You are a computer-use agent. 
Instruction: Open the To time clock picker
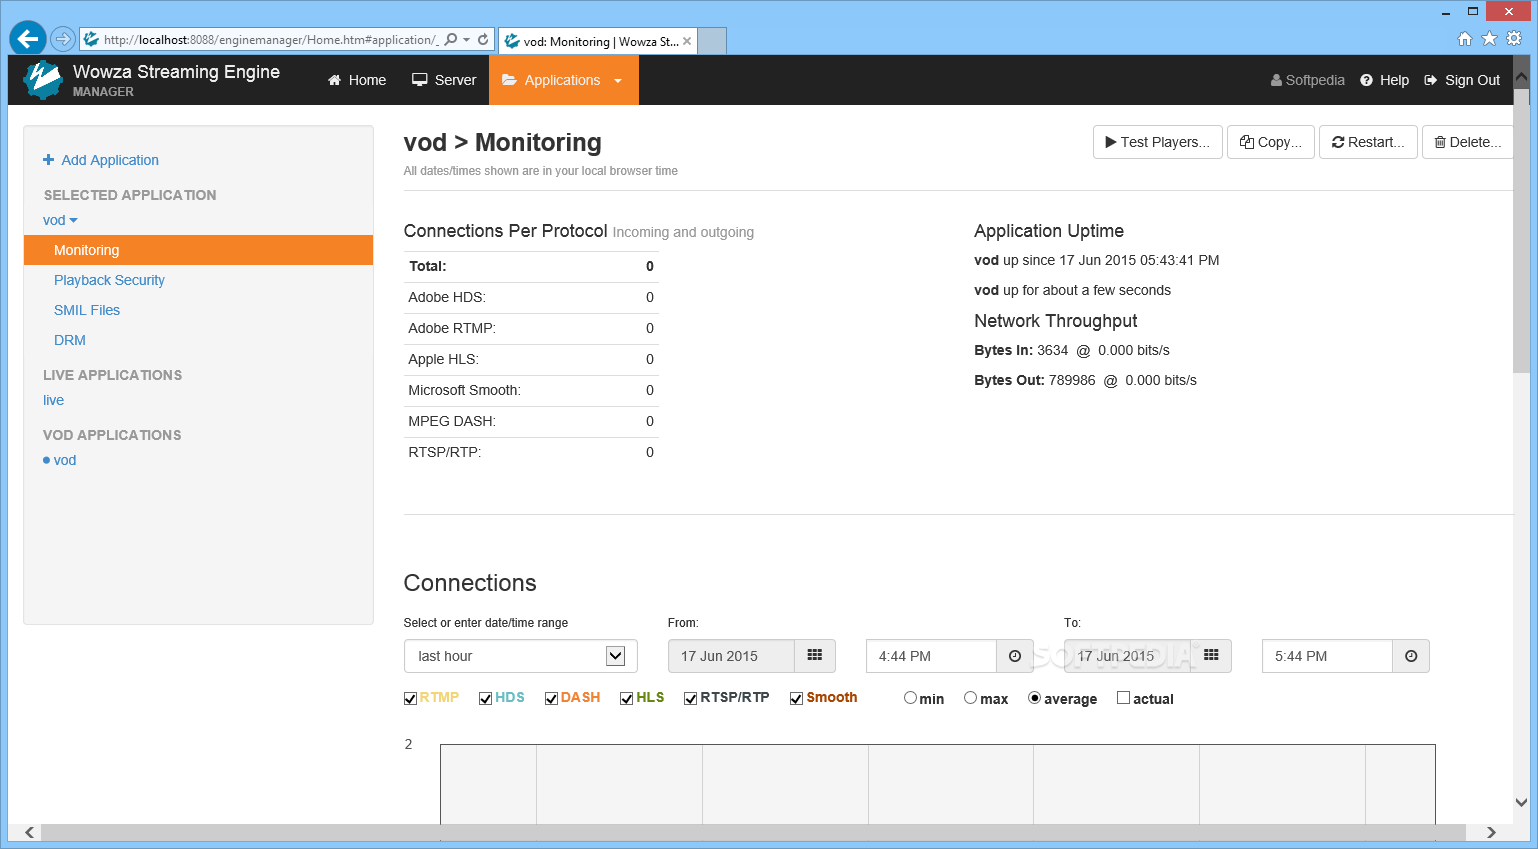coord(1411,656)
